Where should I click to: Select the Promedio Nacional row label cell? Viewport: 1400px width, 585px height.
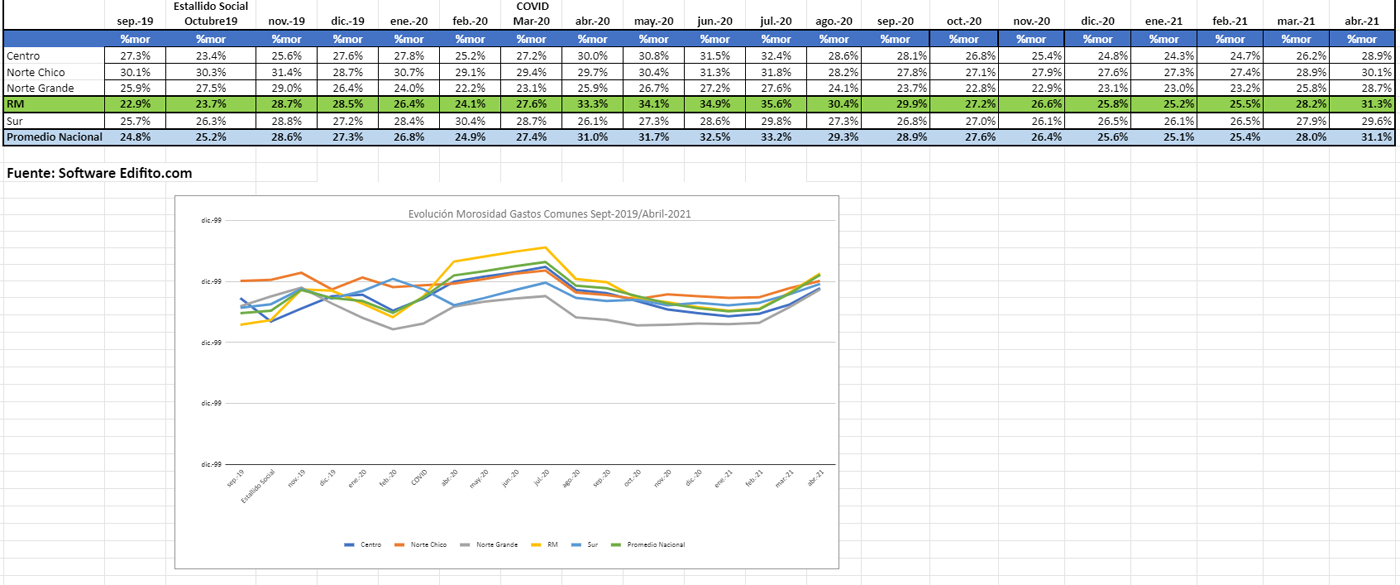53,137
